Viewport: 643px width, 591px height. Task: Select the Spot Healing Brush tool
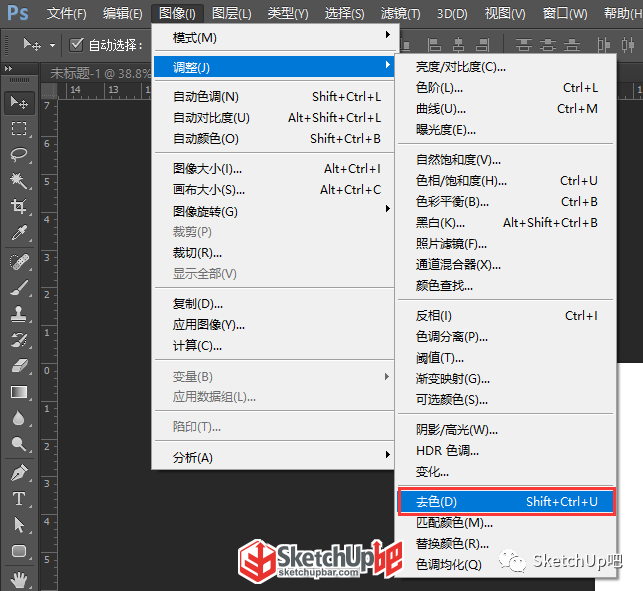click(x=19, y=262)
